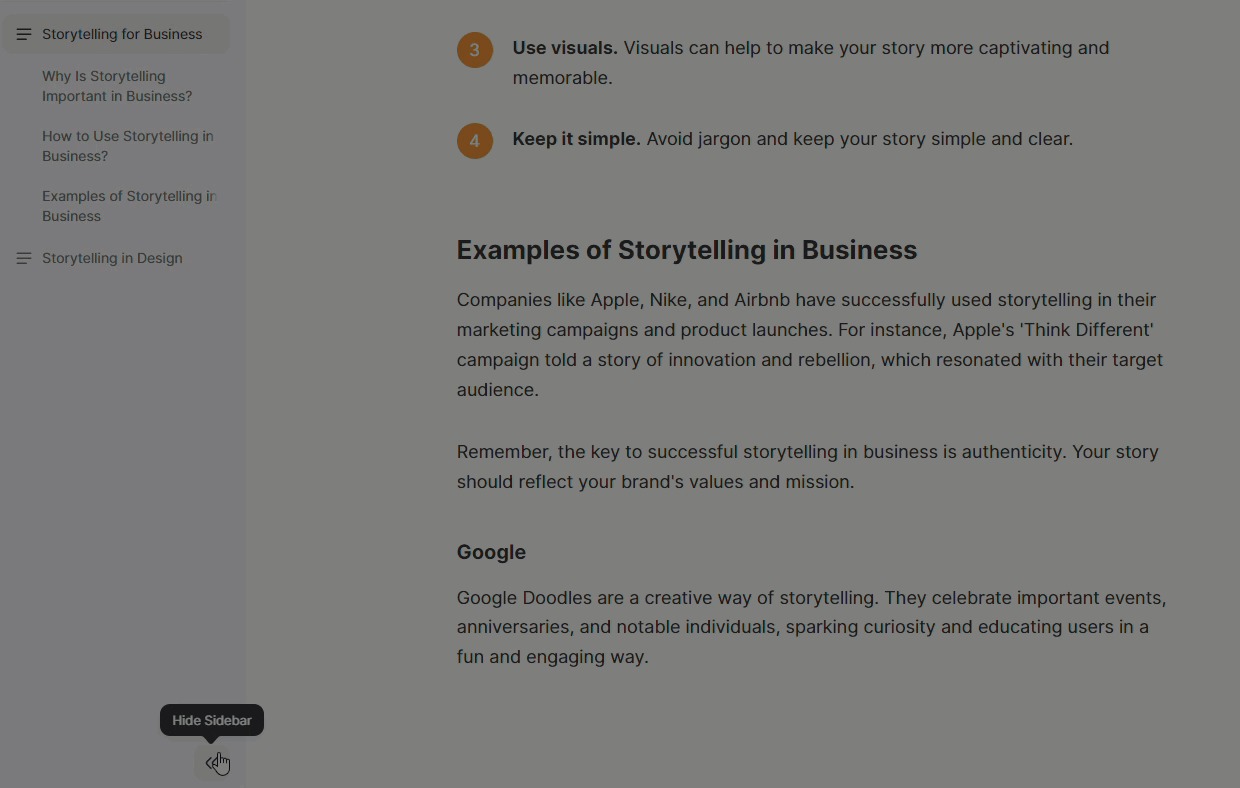Image resolution: width=1240 pixels, height=788 pixels.
Task: Click the bold 'Use visuals.' text
Action: point(565,48)
